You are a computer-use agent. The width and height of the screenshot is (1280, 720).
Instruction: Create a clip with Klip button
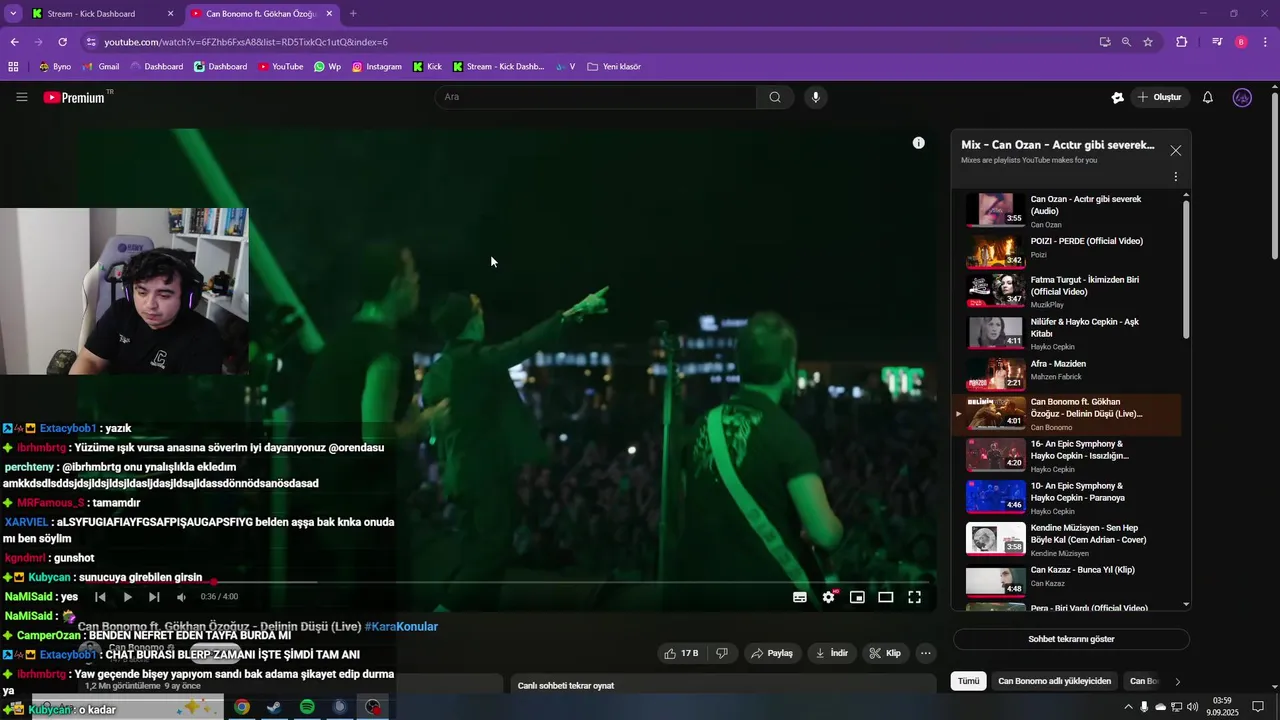(x=885, y=653)
